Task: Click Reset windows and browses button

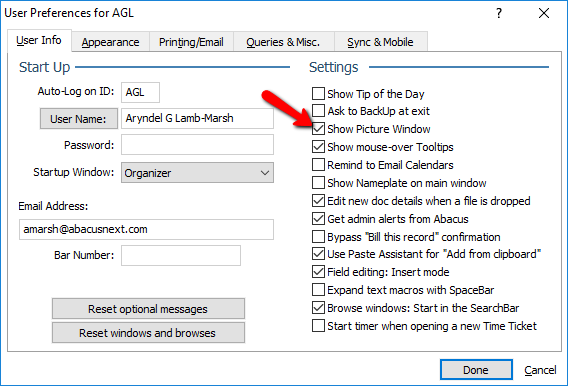Action: click(148, 333)
